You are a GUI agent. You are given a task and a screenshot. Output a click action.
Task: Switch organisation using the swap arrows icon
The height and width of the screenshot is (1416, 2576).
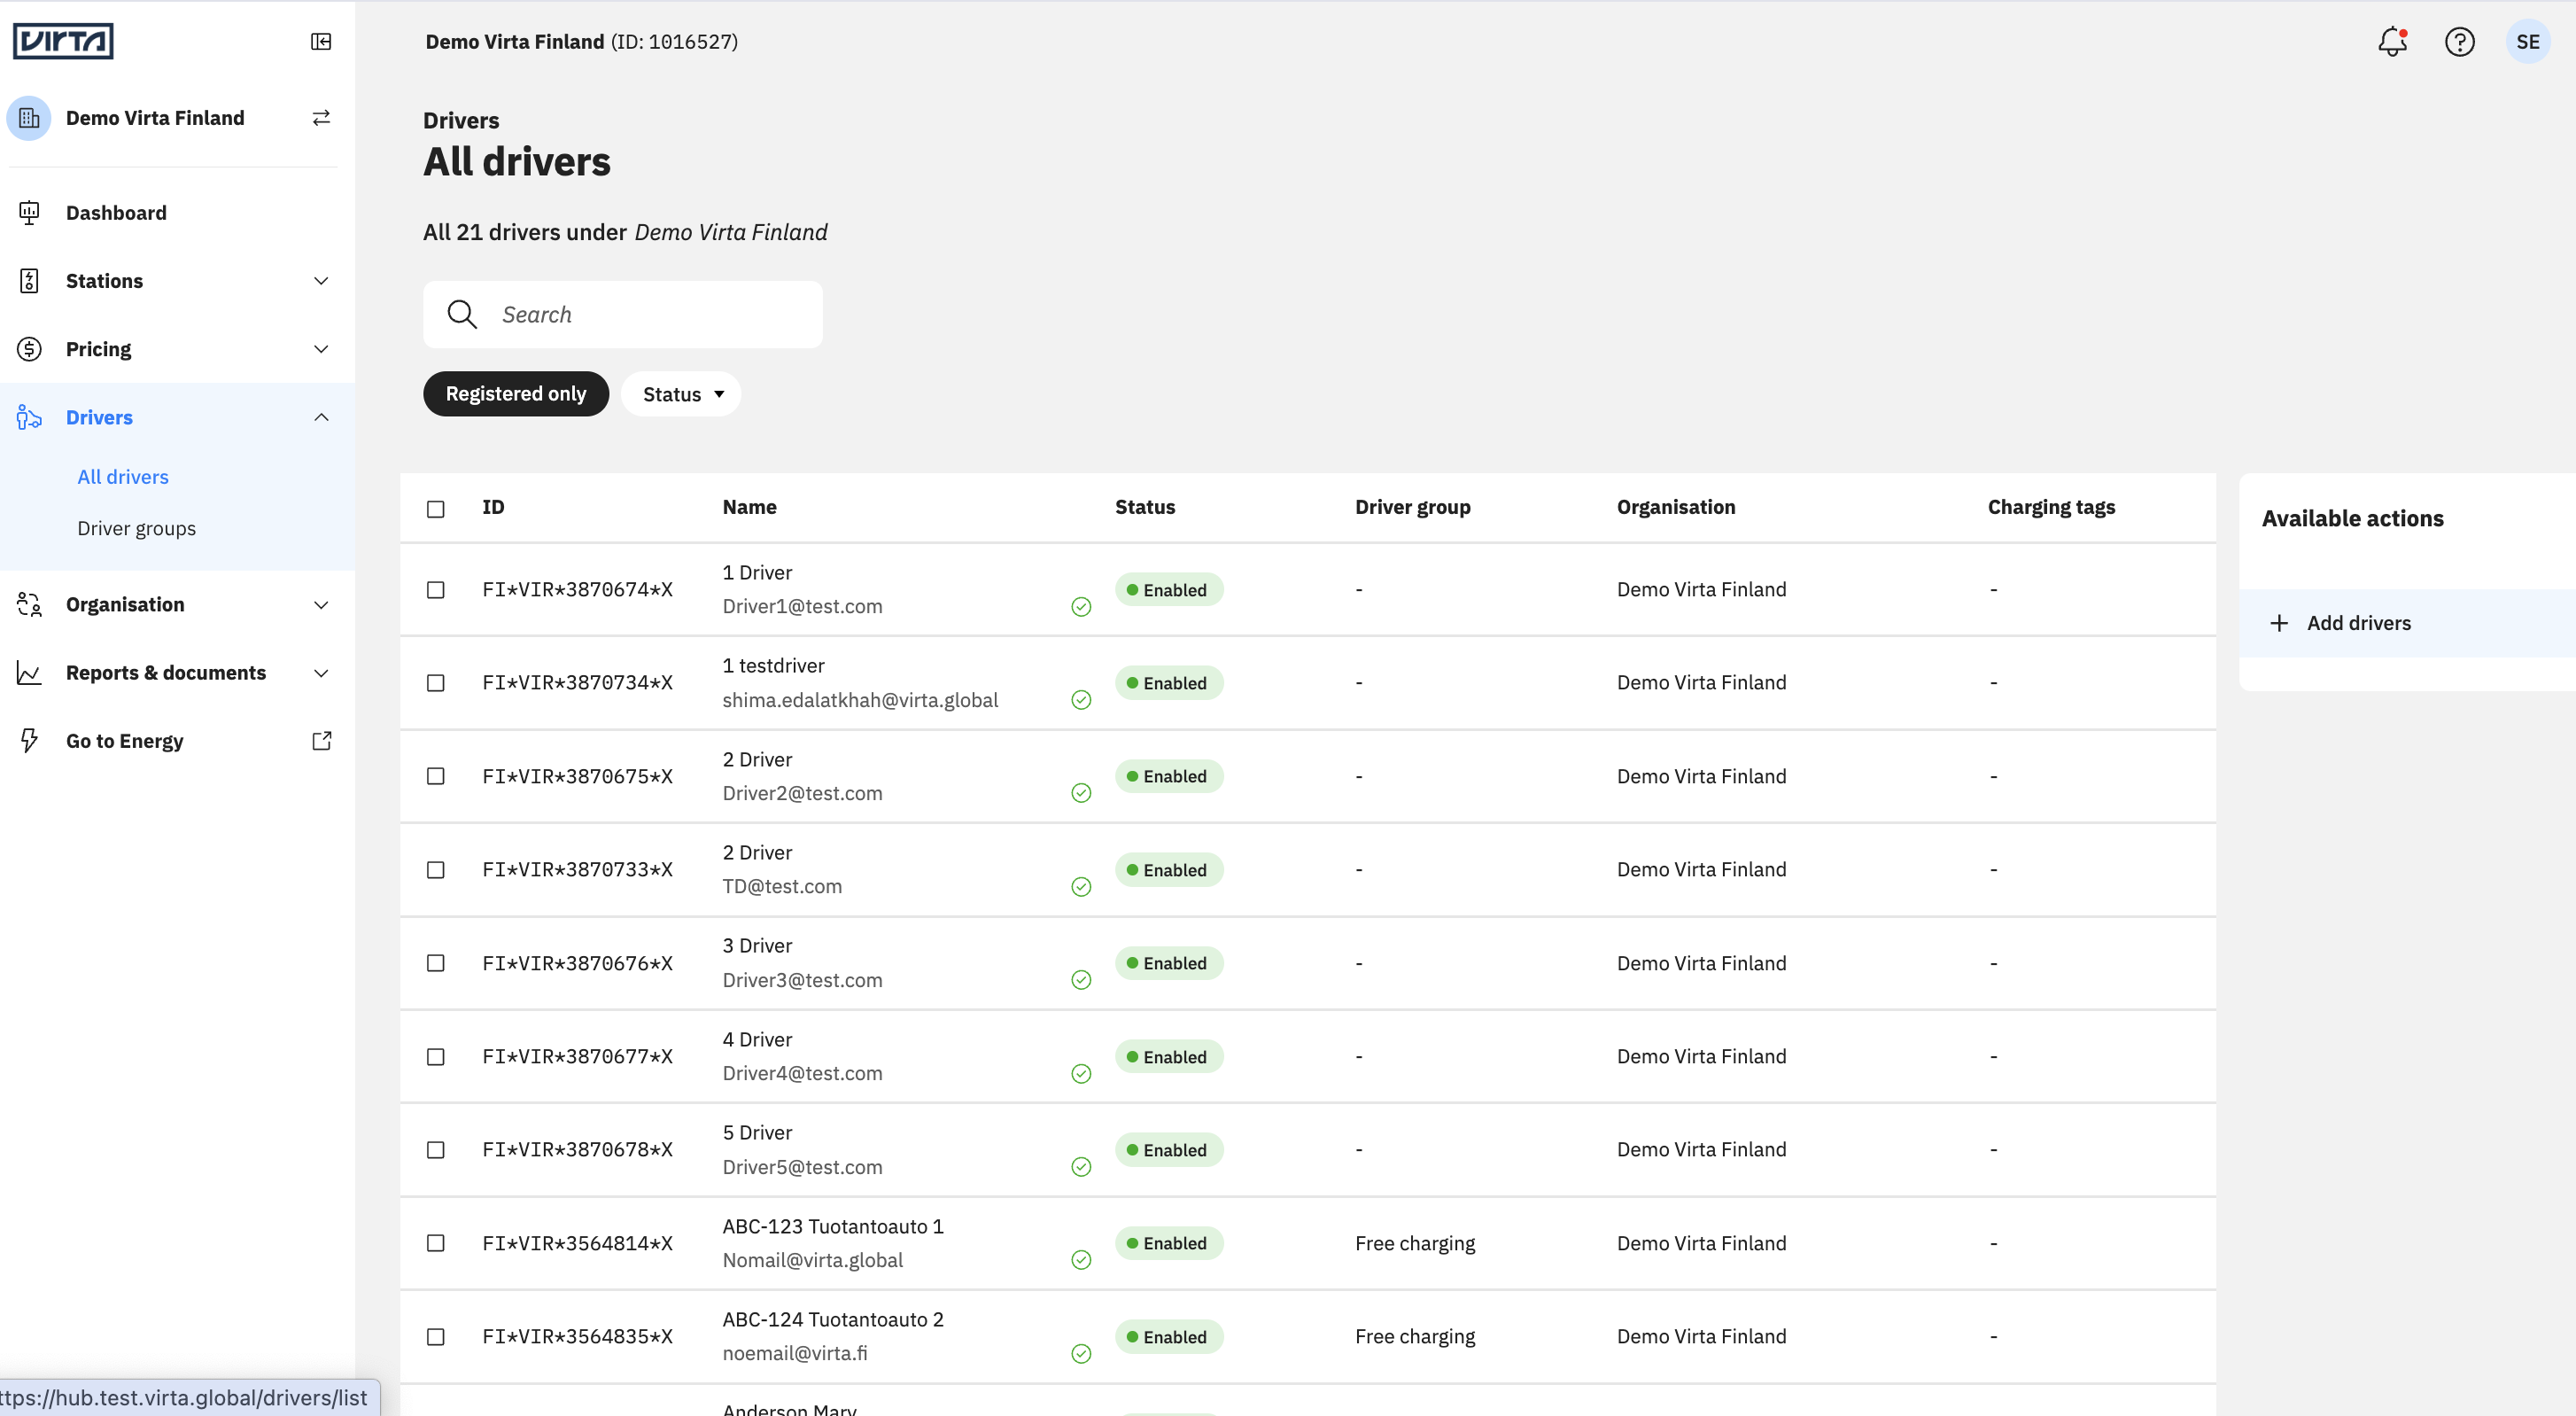321,118
